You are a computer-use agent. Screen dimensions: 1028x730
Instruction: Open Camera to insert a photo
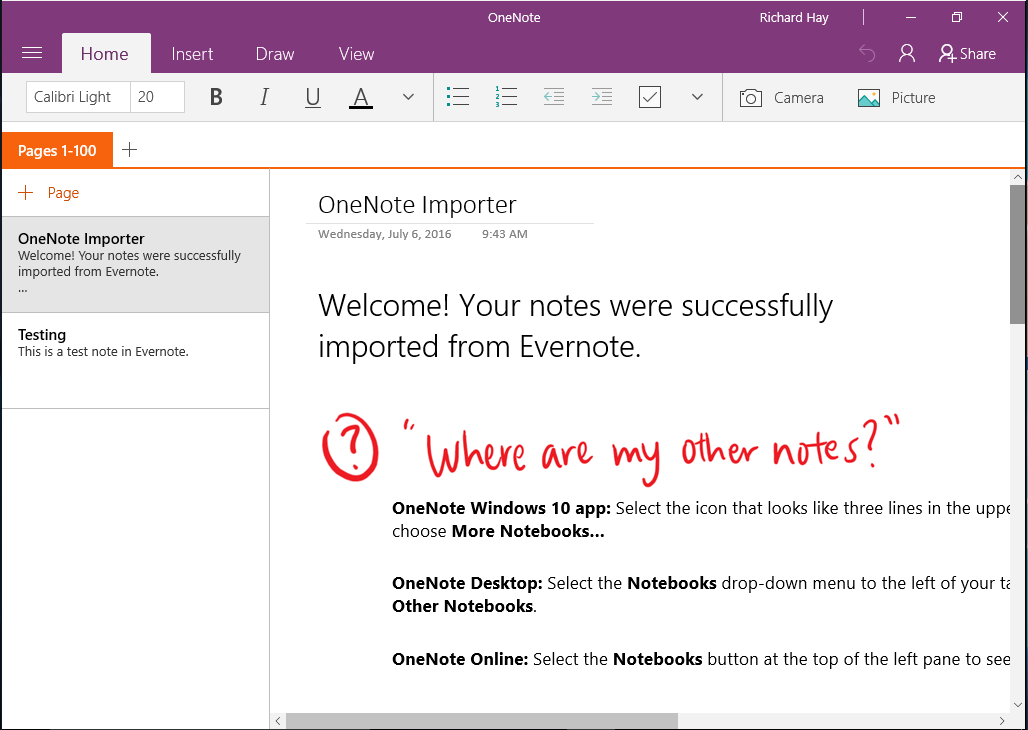coord(782,98)
